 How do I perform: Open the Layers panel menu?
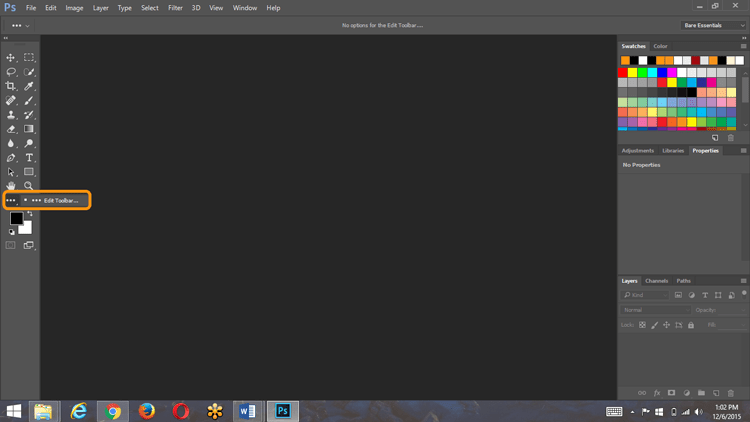coord(743,281)
